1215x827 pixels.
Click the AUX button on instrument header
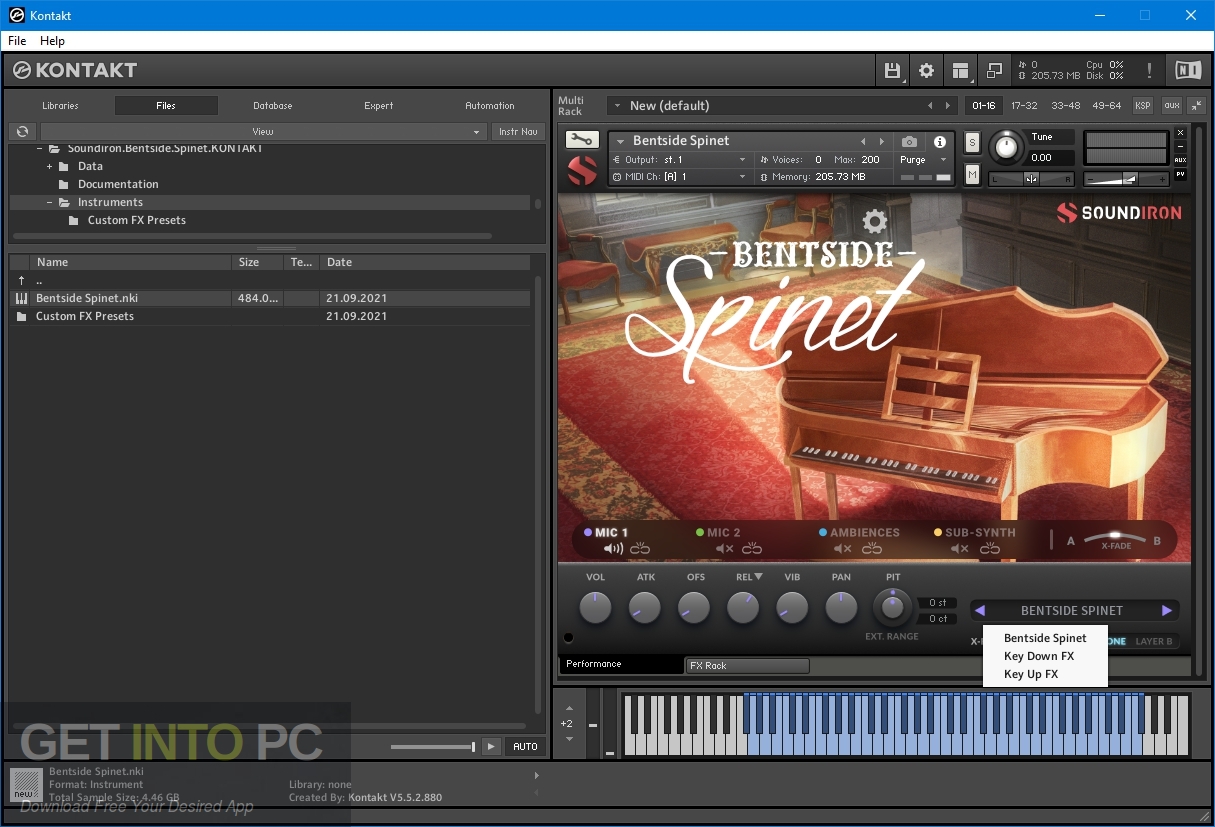pos(1180,160)
